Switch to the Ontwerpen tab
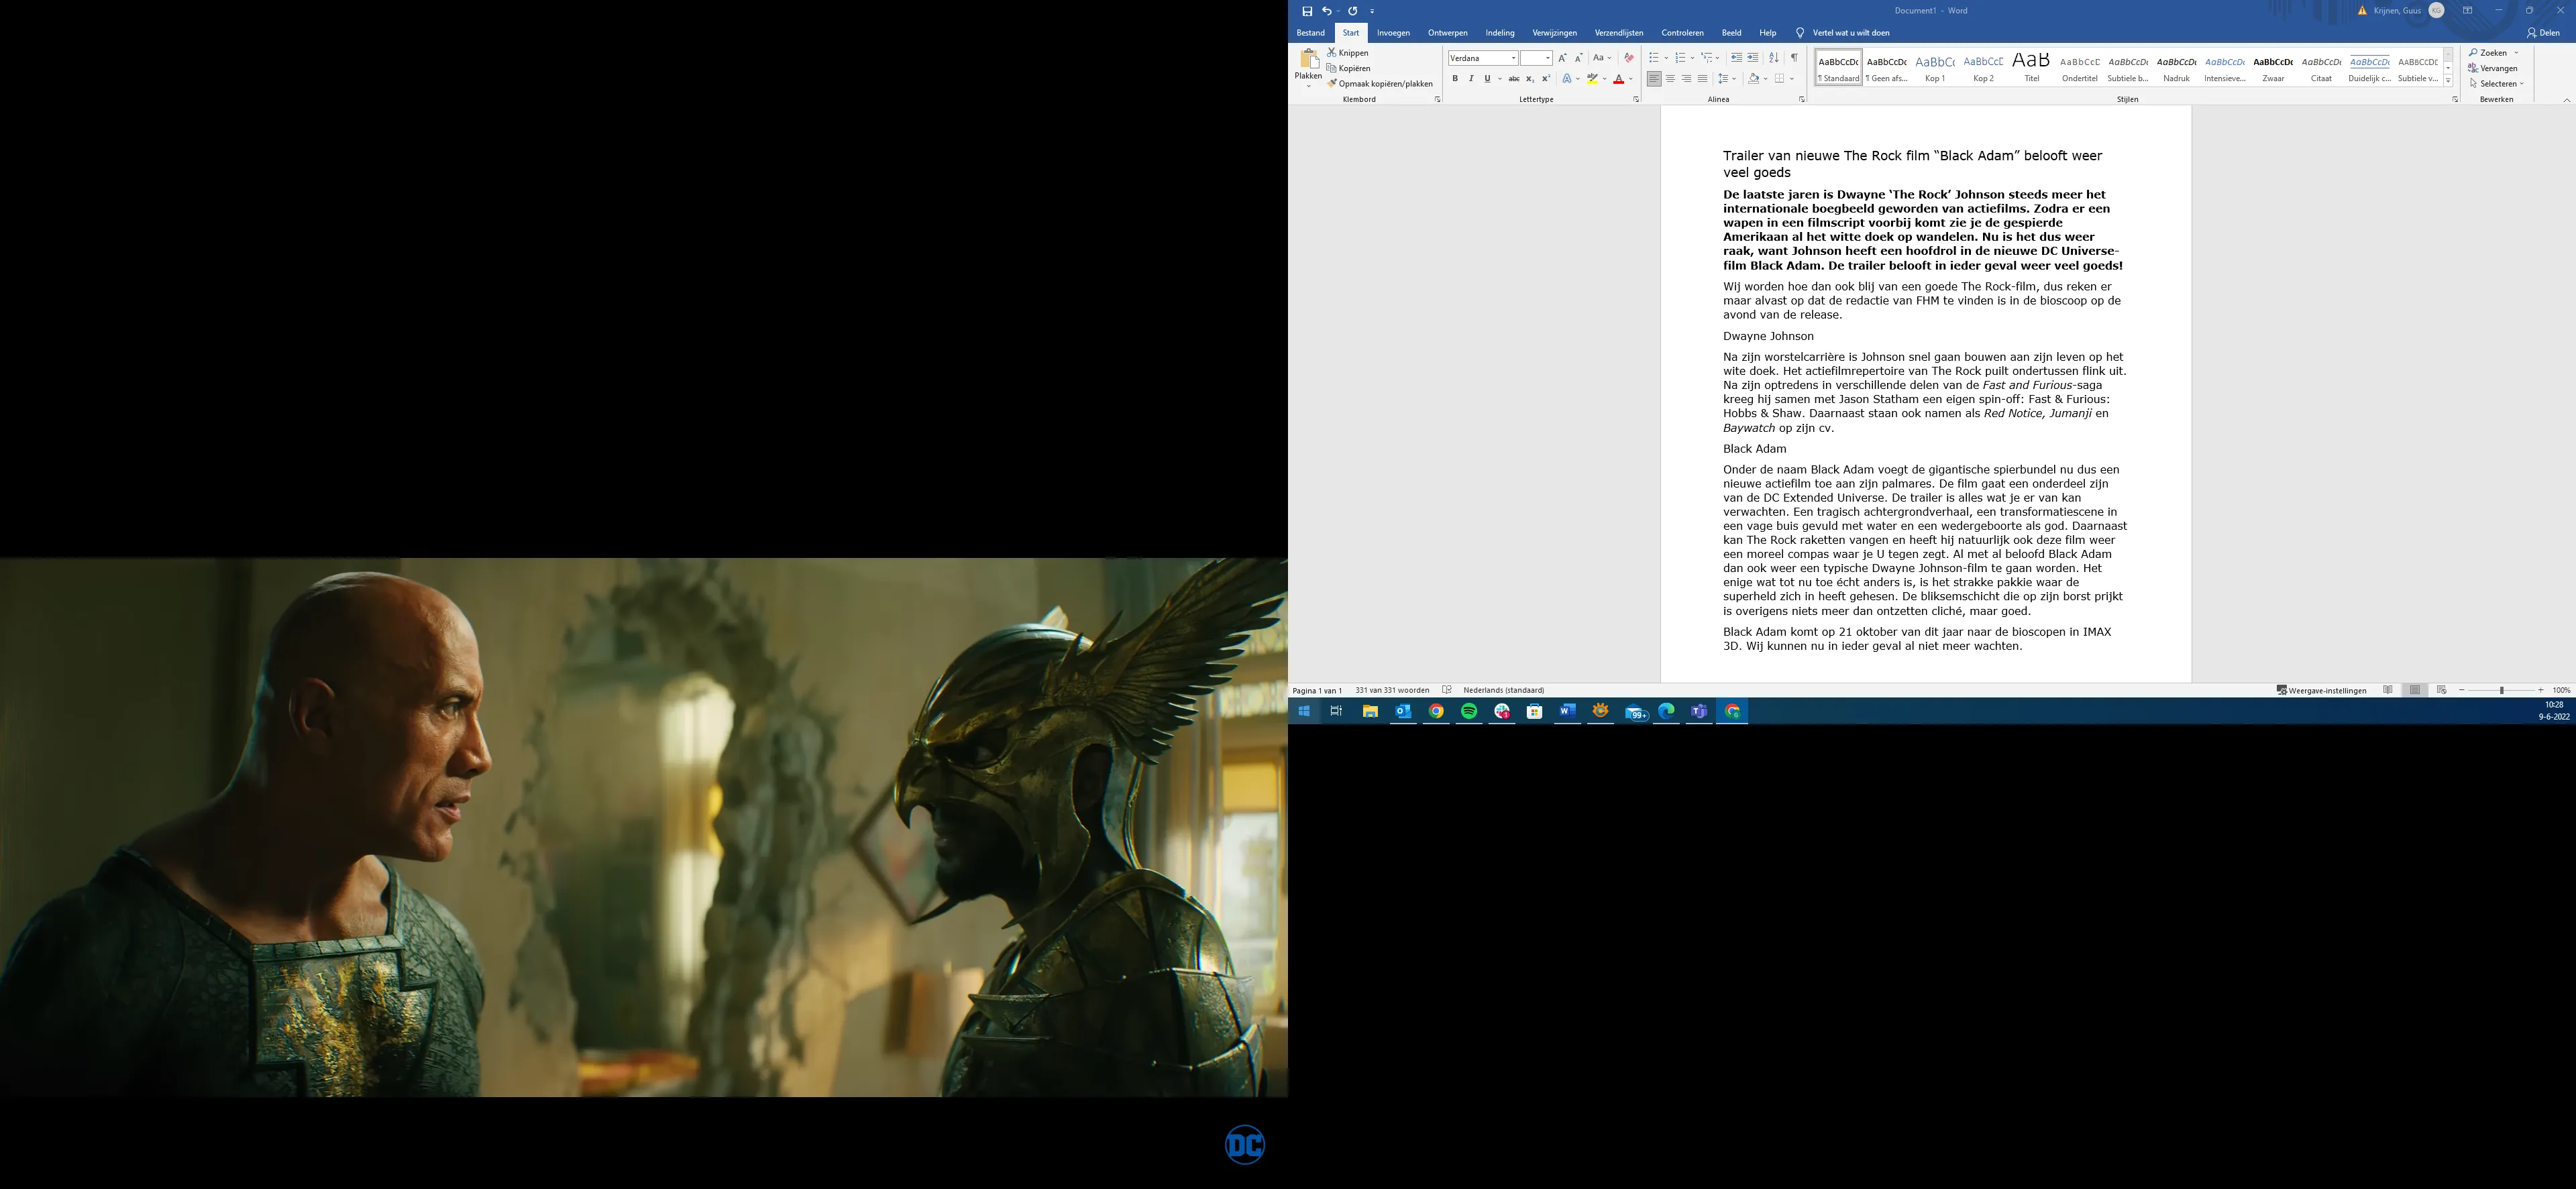 click(x=1447, y=33)
